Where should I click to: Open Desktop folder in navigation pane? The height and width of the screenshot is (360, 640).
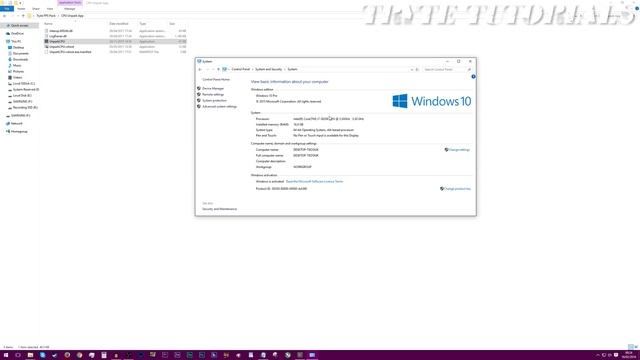coord(18,47)
